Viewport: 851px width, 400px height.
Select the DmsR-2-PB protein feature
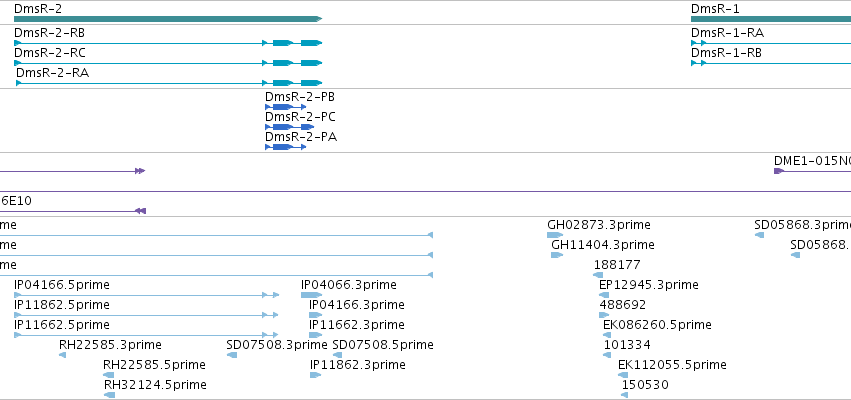(285, 107)
